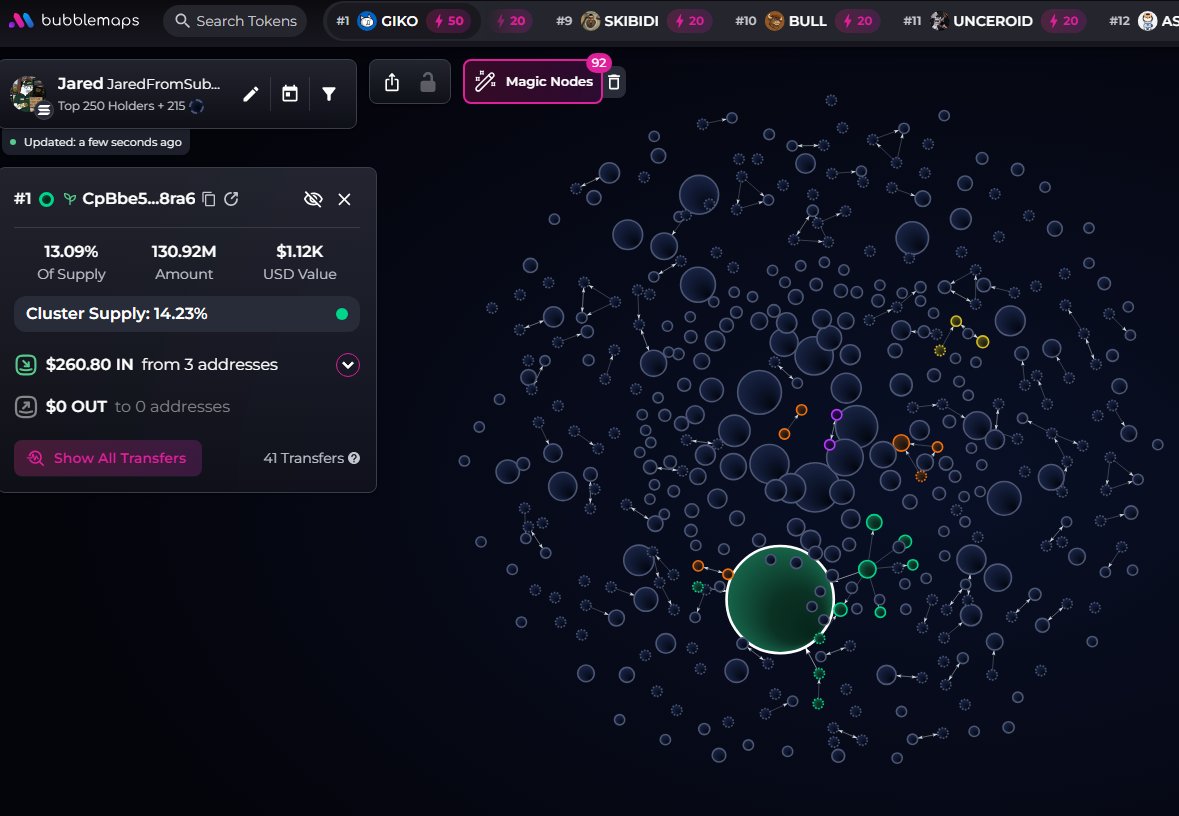
Task: Select the GIKO trending token
Action: coord(401,21)
